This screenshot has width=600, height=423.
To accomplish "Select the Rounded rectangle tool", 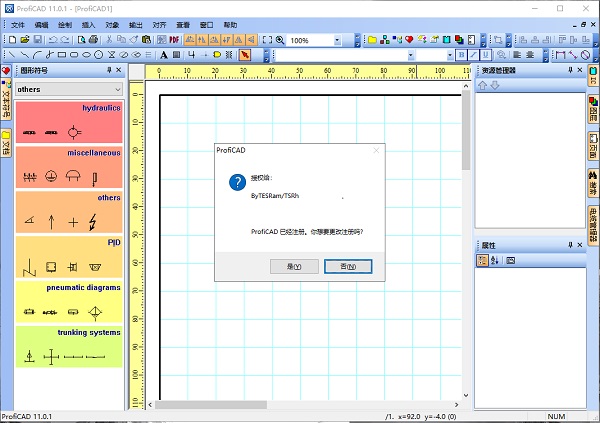I will (74, 55).
